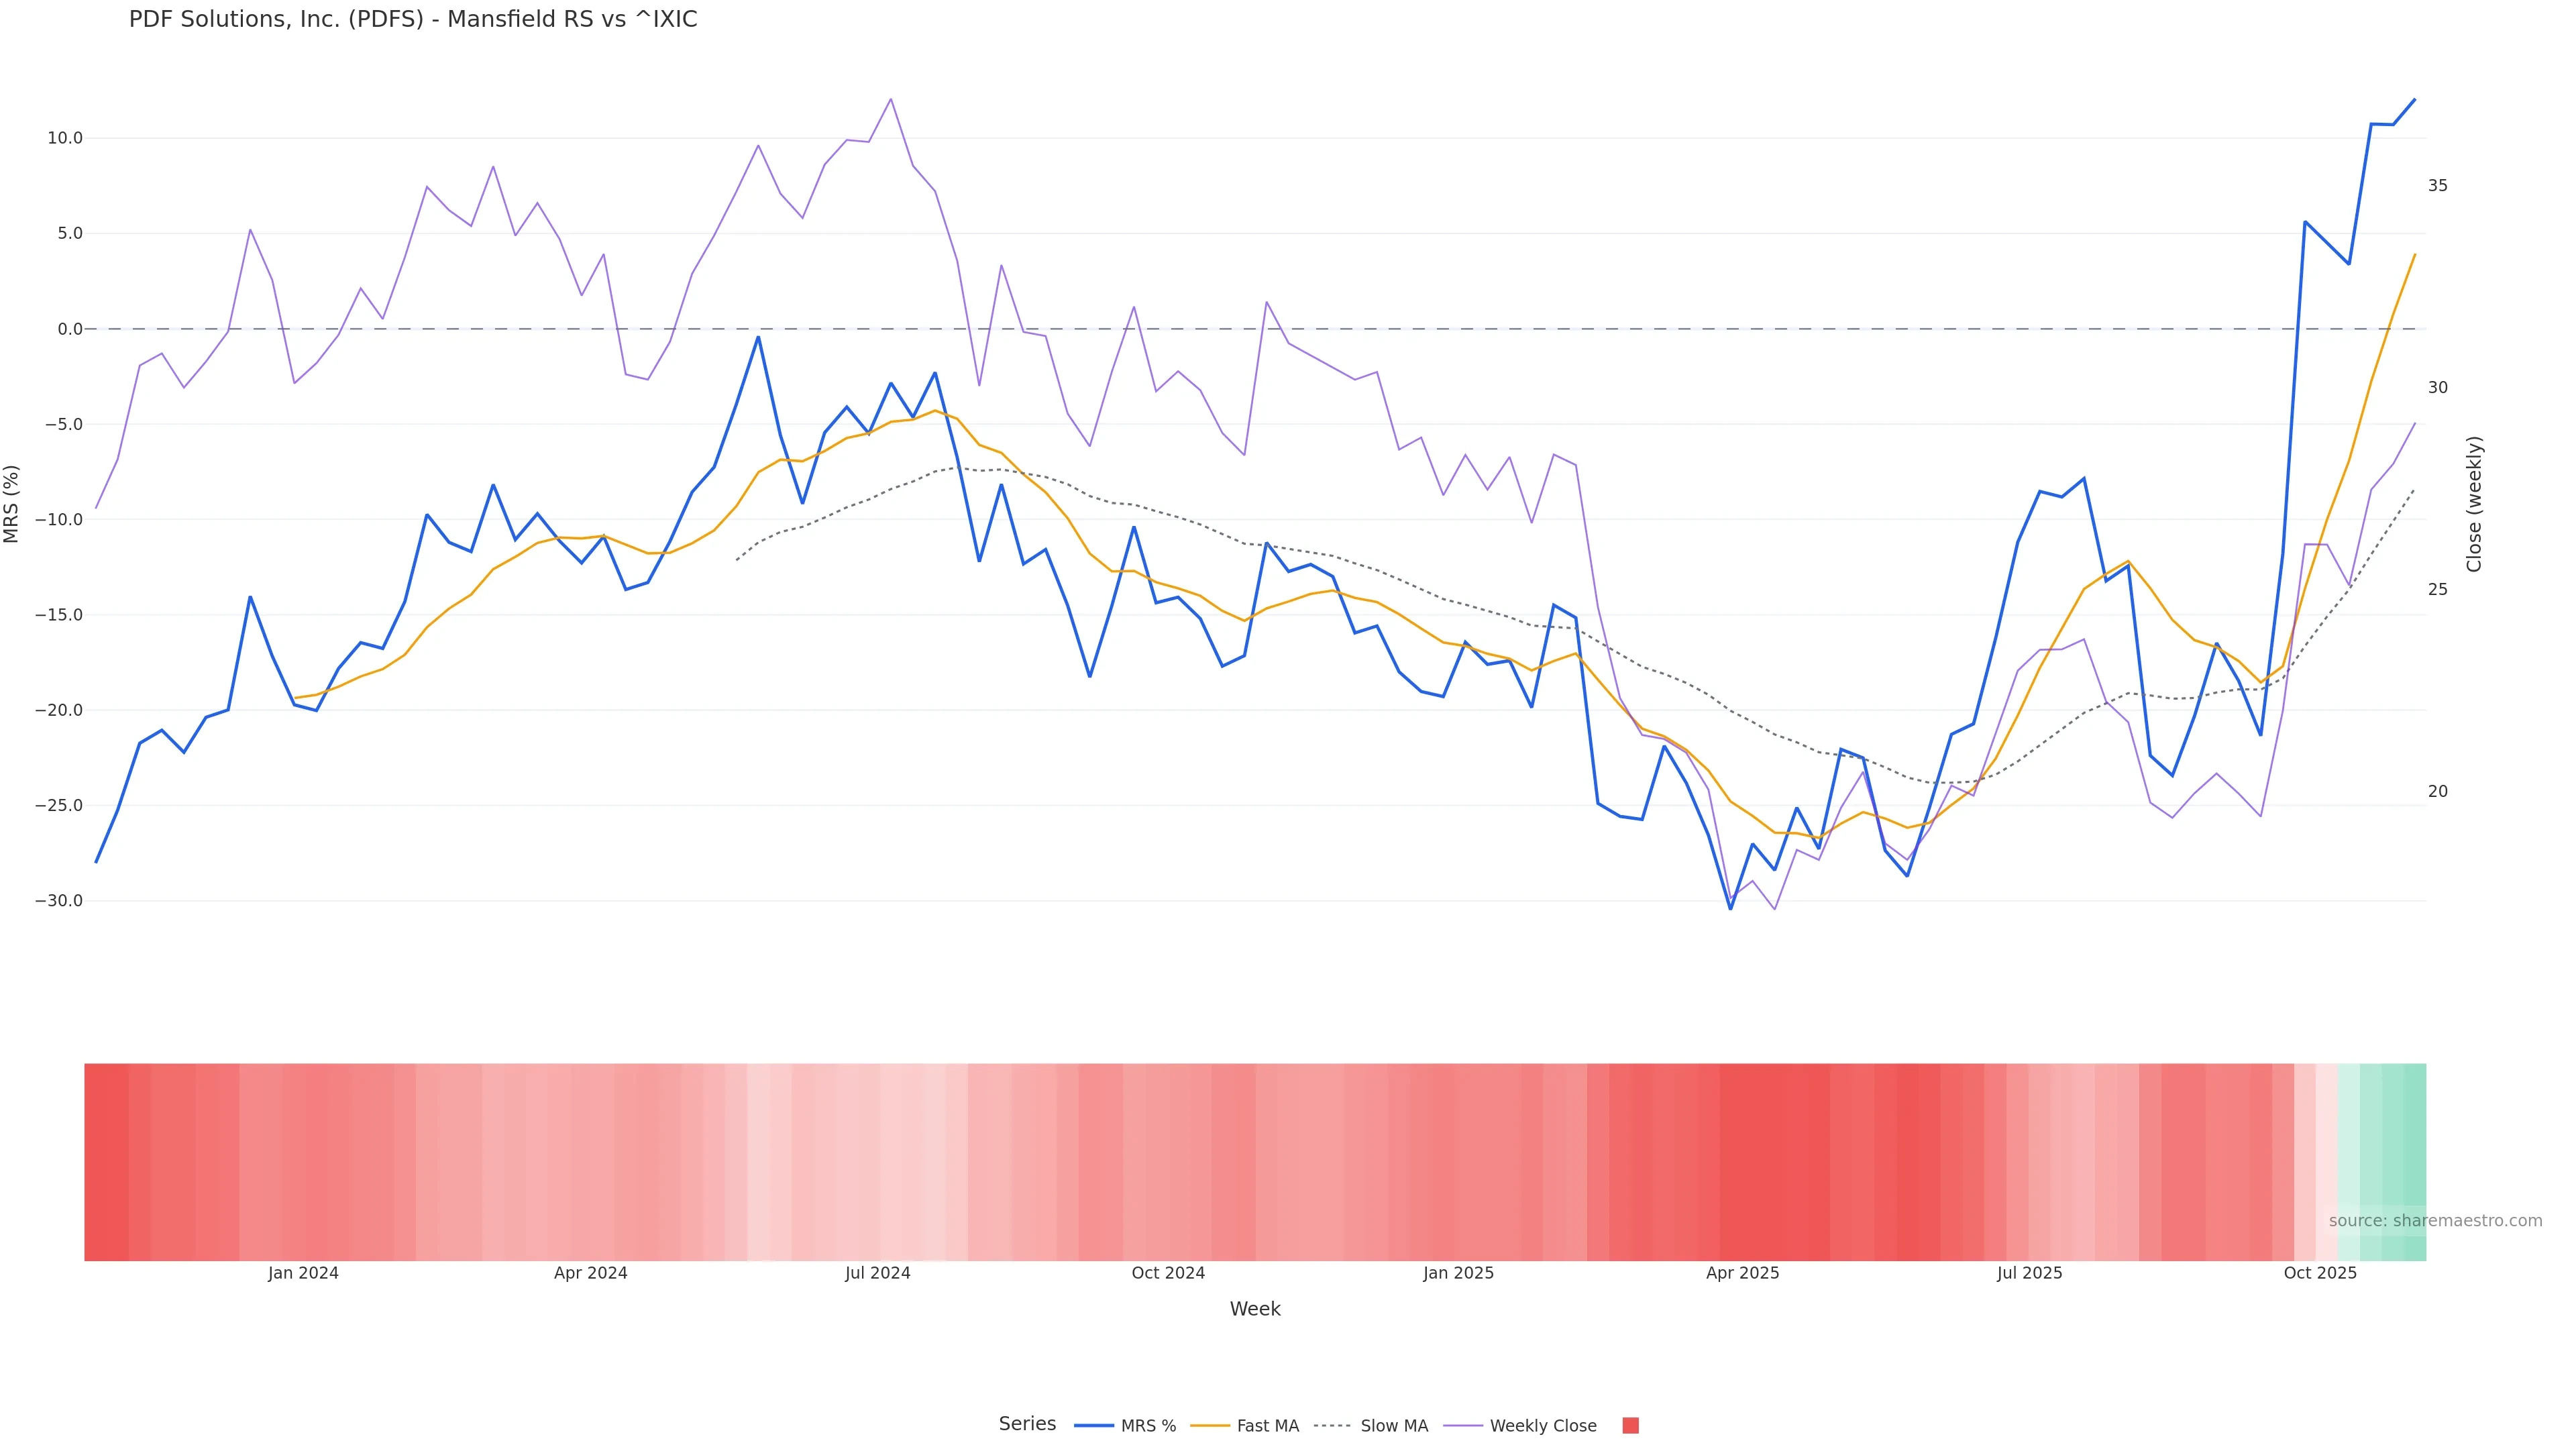Click the blue MRS % line sample in legend
The image size is (2576, 1449).
coord(1093,1426)
